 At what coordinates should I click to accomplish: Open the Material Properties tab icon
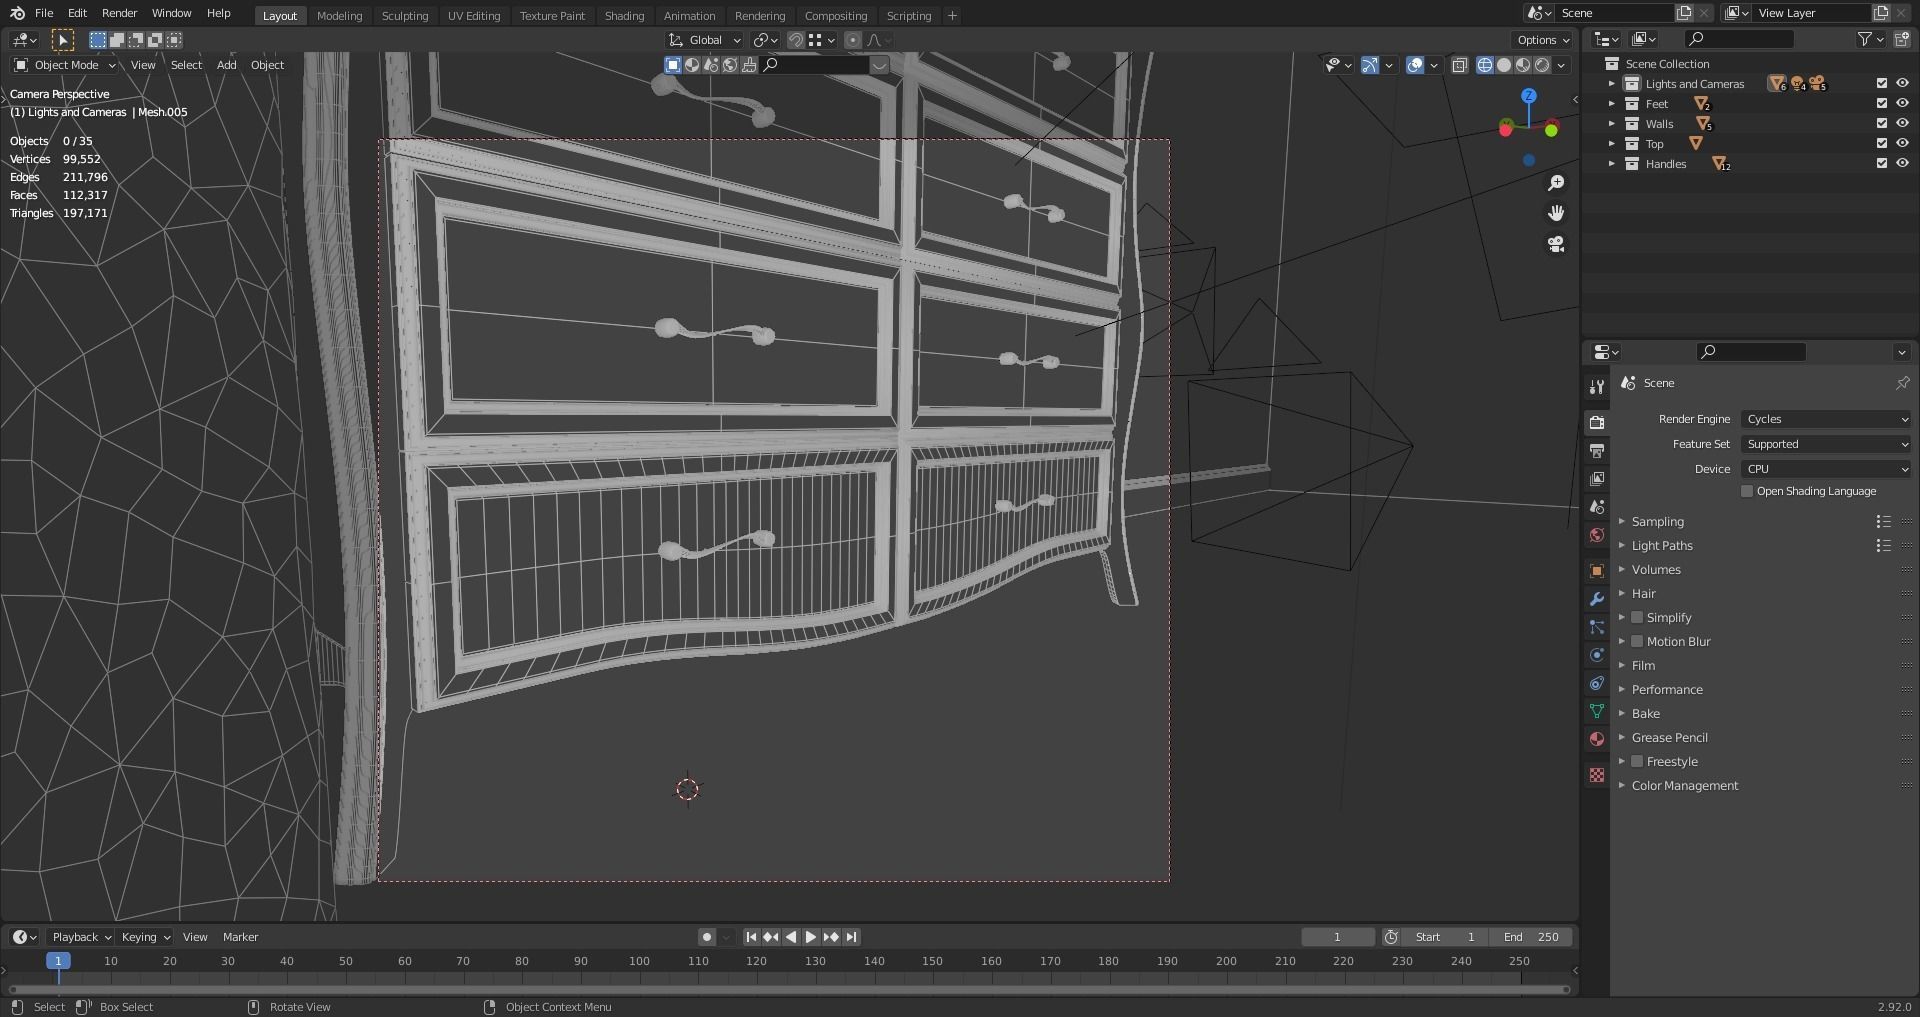[1597, 739]
